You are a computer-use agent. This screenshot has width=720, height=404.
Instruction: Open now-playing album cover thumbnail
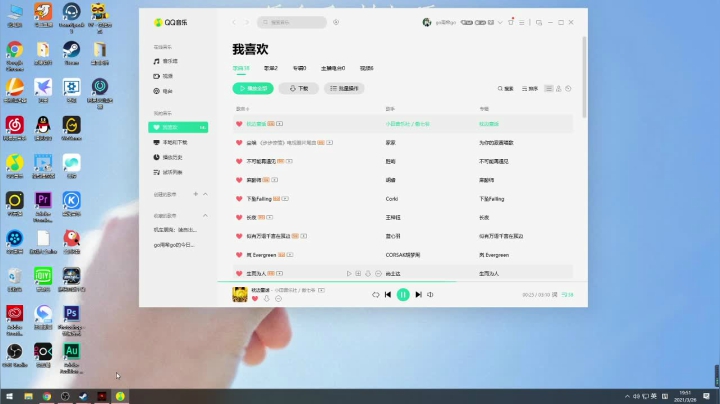240,294
